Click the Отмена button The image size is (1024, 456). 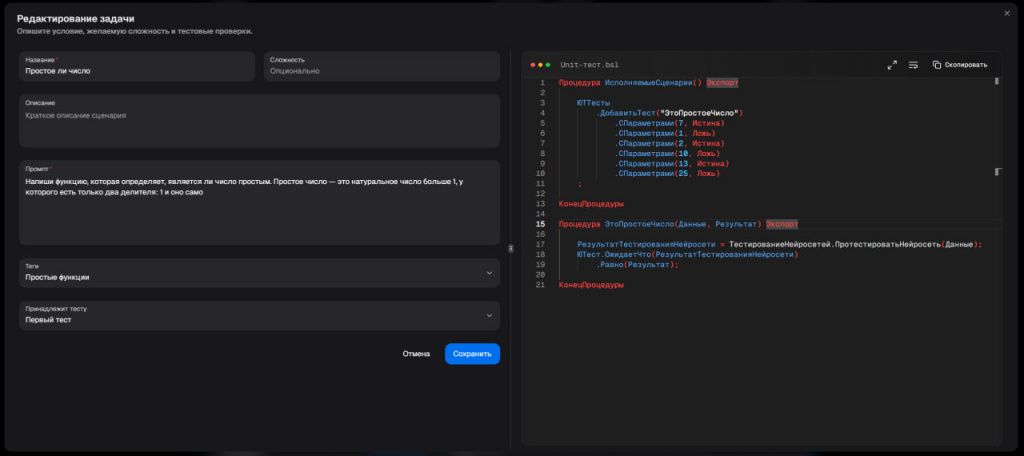(x=416, y=353)
